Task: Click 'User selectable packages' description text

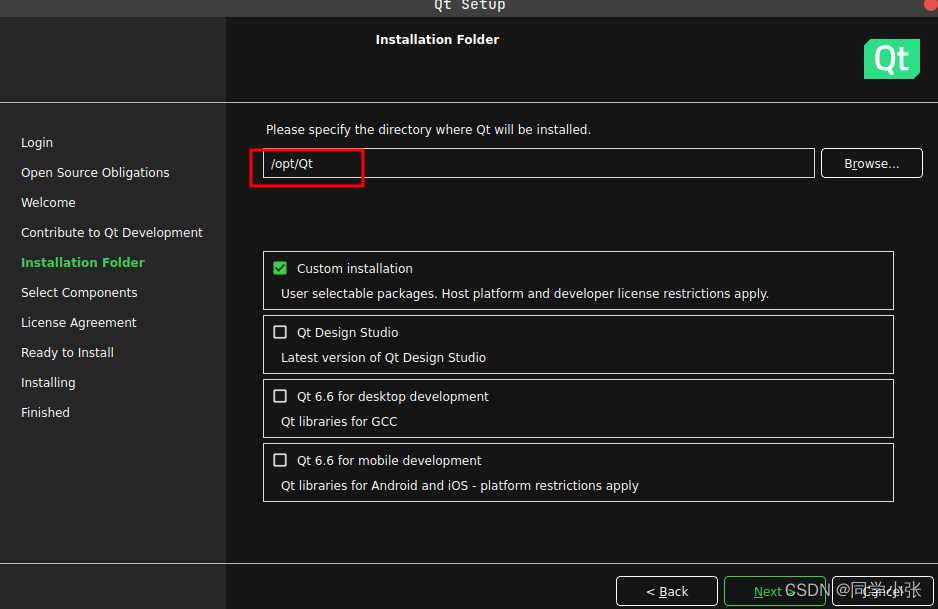Action: point(525,294)
